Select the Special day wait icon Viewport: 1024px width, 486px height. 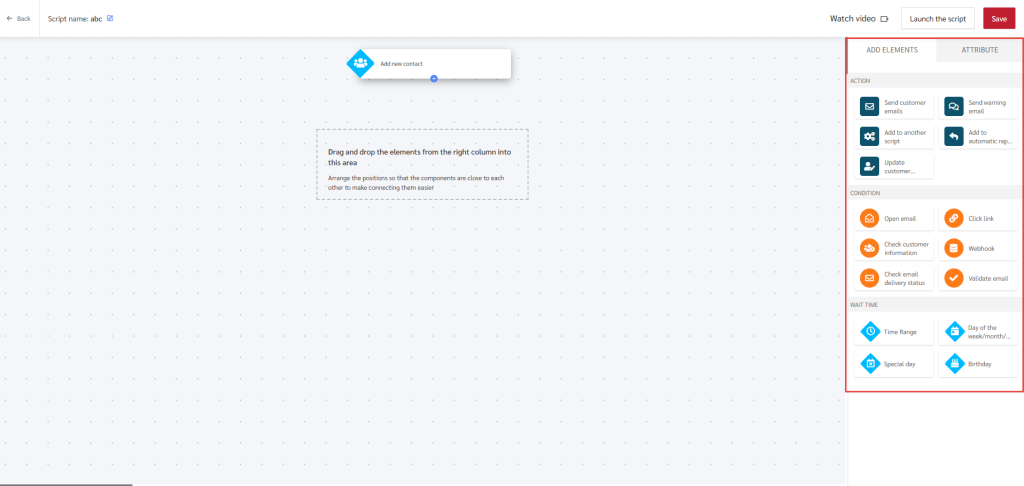(x=869, y=364)
